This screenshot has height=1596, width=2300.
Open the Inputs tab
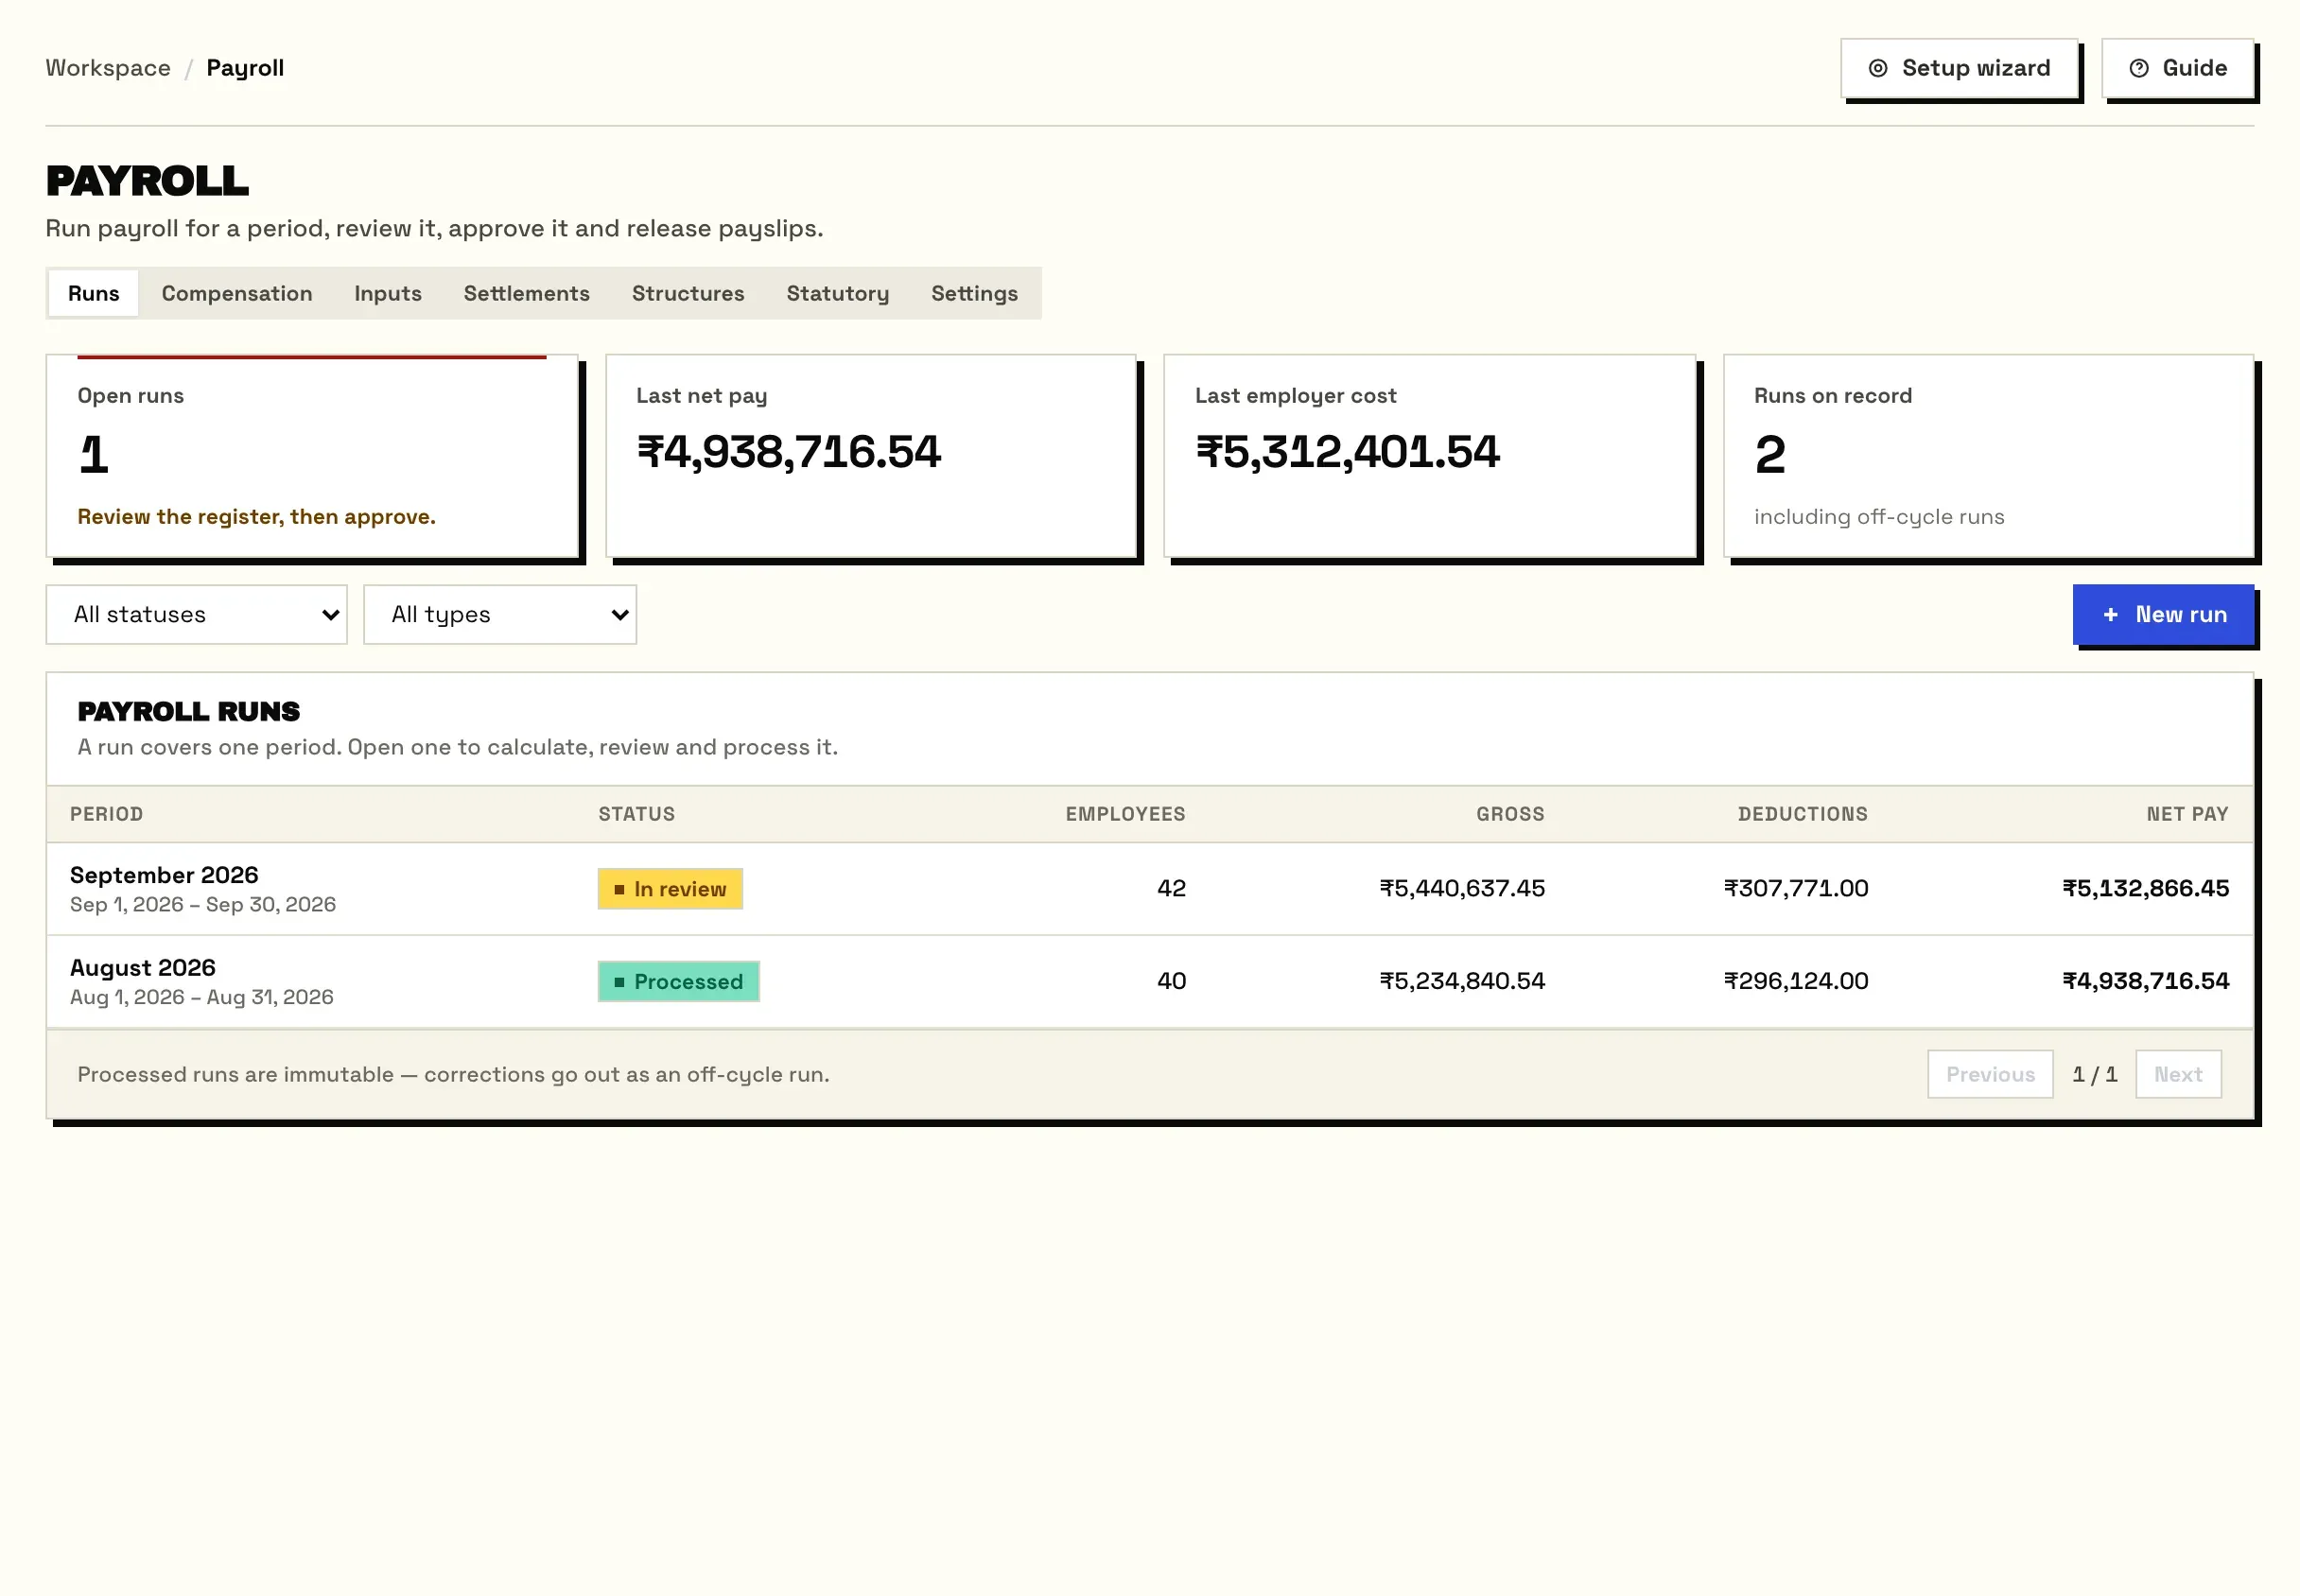tap(388, 294)
